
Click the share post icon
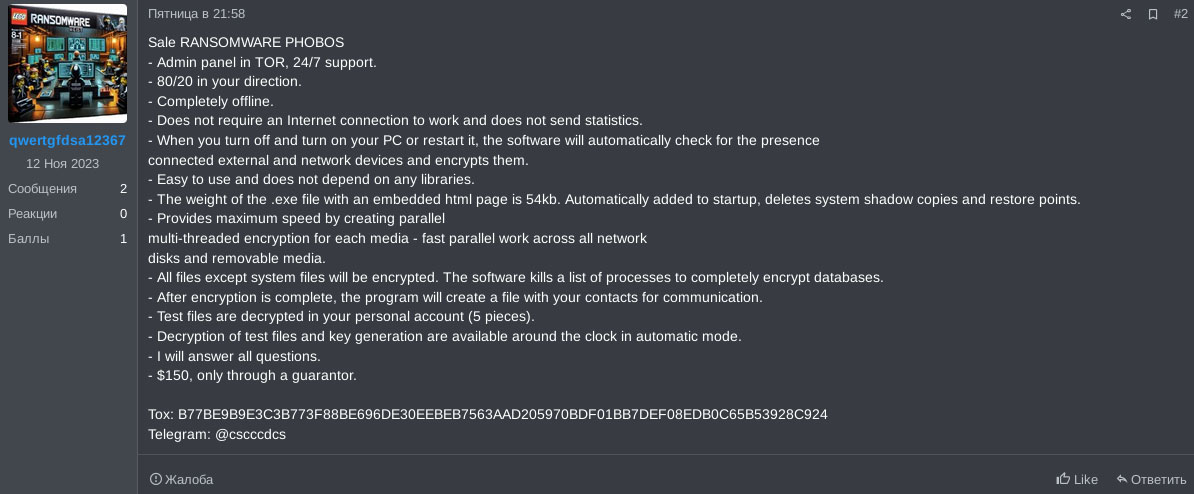pyautogui.click(x=1126, y=14)
